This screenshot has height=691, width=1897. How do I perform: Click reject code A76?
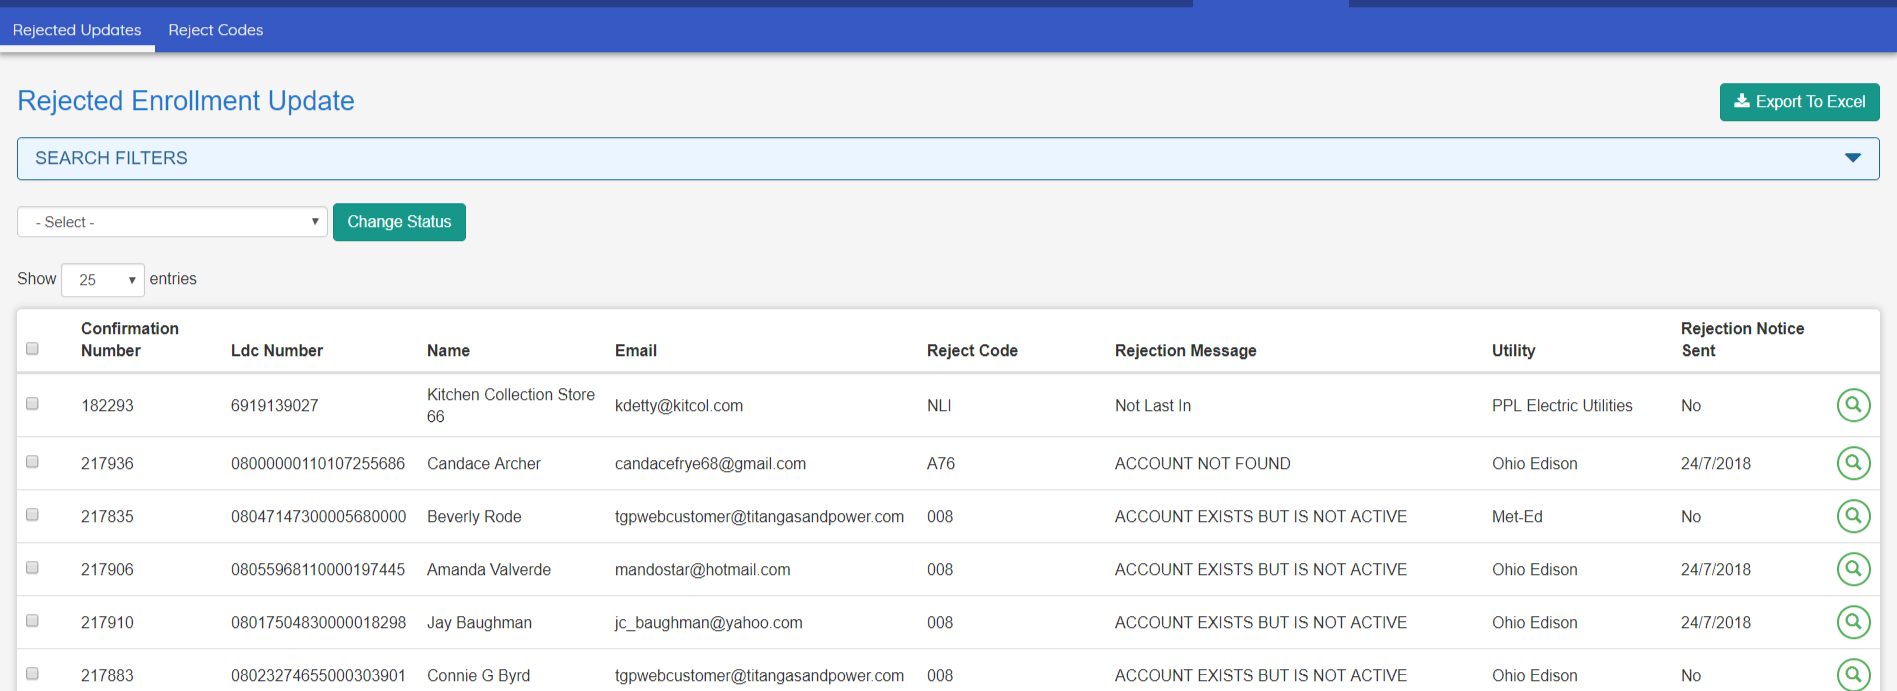pos(941,464)
